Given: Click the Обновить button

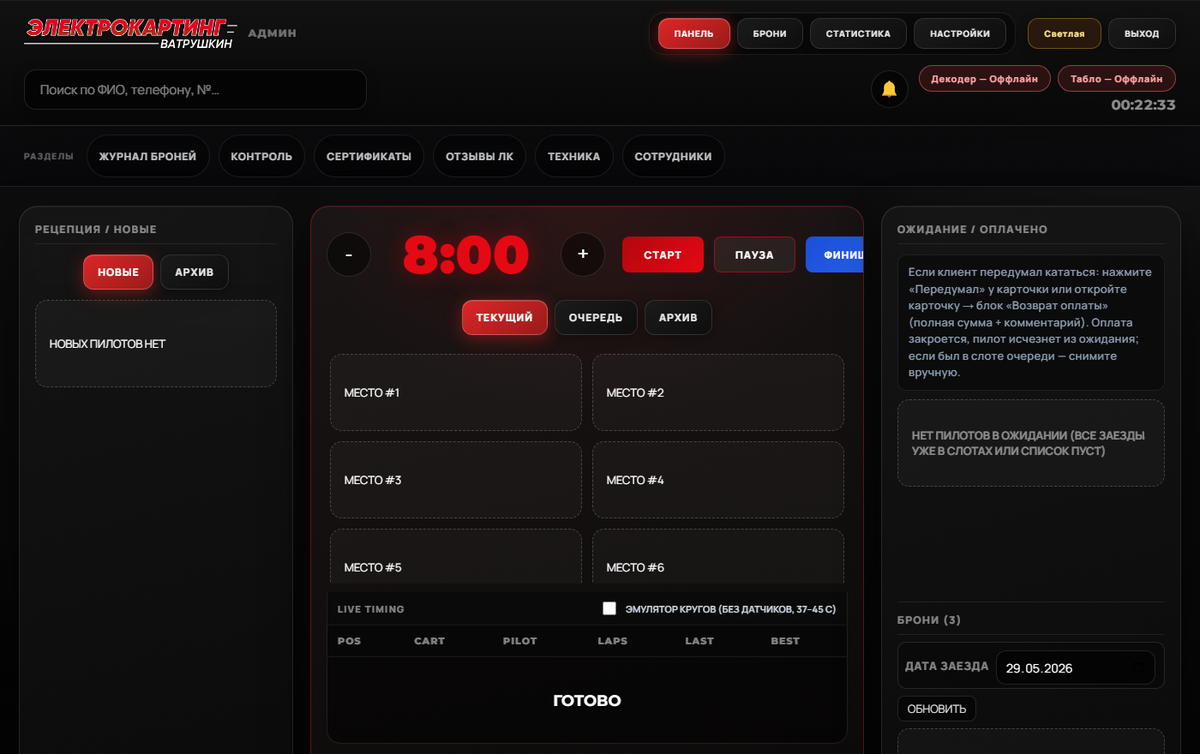Looking at the screenshot, I should click(937, 709).
